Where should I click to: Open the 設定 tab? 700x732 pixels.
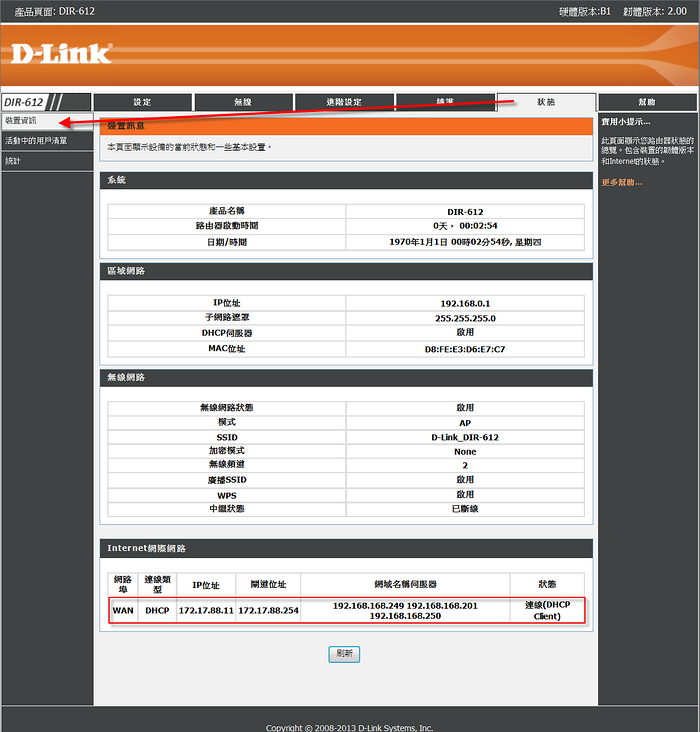142,102
